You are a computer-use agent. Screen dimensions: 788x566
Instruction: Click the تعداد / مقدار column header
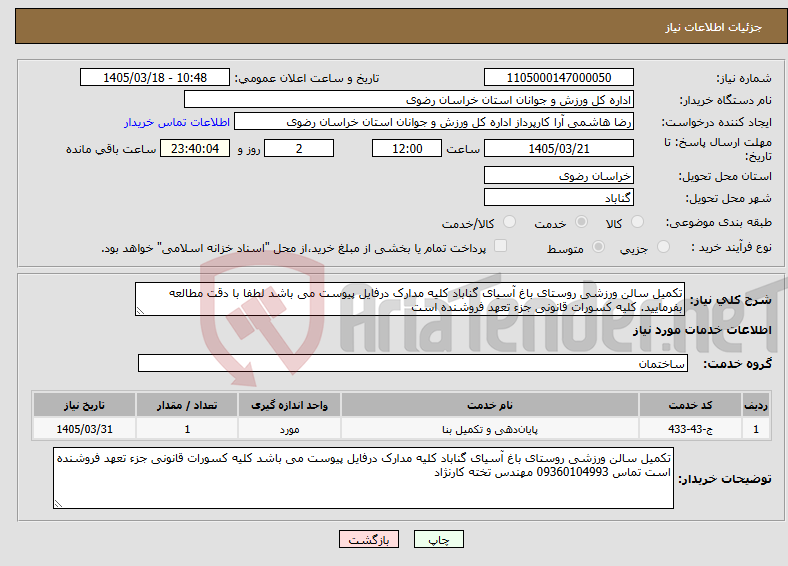click(x=186, y=405)
